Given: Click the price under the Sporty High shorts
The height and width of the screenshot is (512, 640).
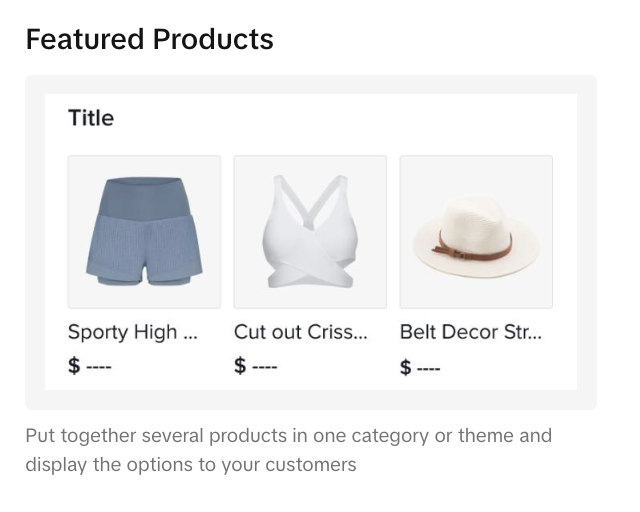Looking at the screenshot, I should (x=90, y=366).
